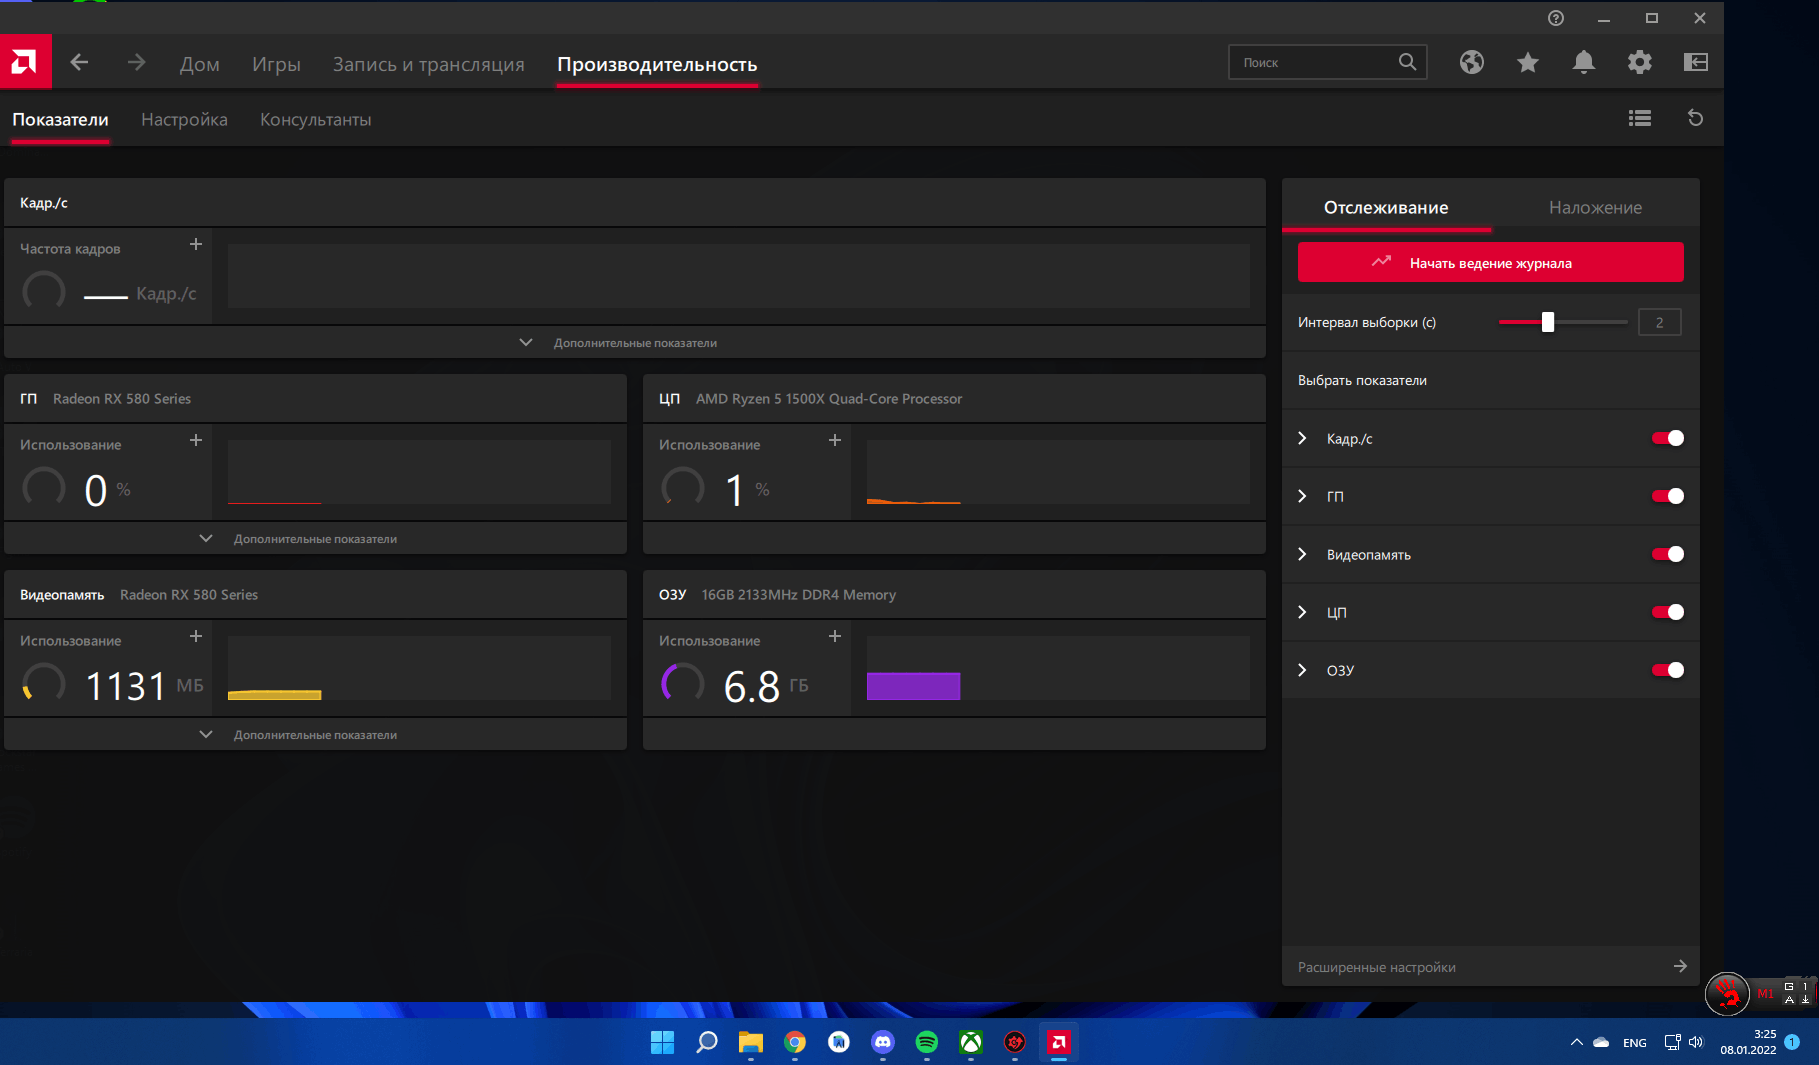Go back with the left arrow
This screenshot has height=1065, width=1819.
pos(80,62)
